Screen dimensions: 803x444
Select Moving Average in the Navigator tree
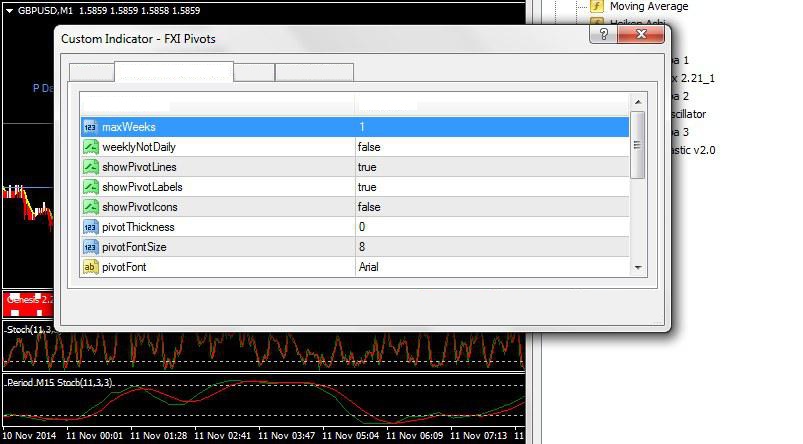coord(649,6)
